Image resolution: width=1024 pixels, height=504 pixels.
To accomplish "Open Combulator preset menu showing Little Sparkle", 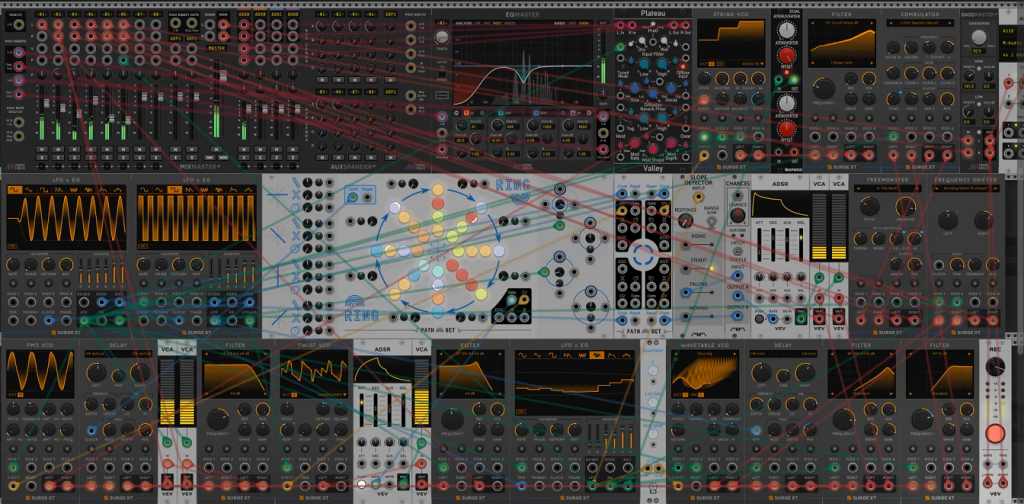I will pos(920,24).
